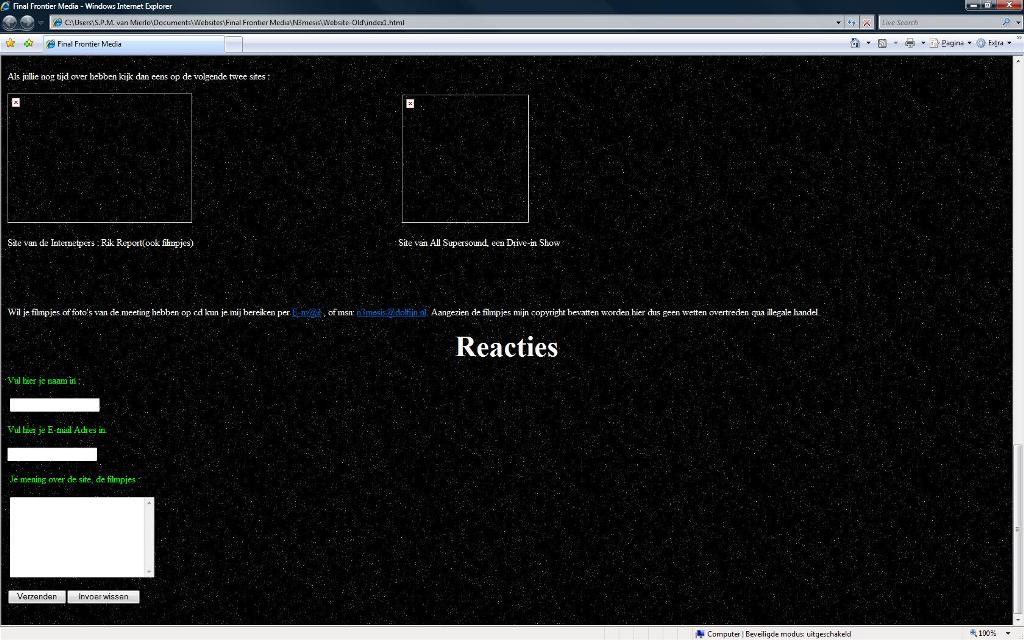
Task: Click the page icon in the address bar
Action: 57,22
